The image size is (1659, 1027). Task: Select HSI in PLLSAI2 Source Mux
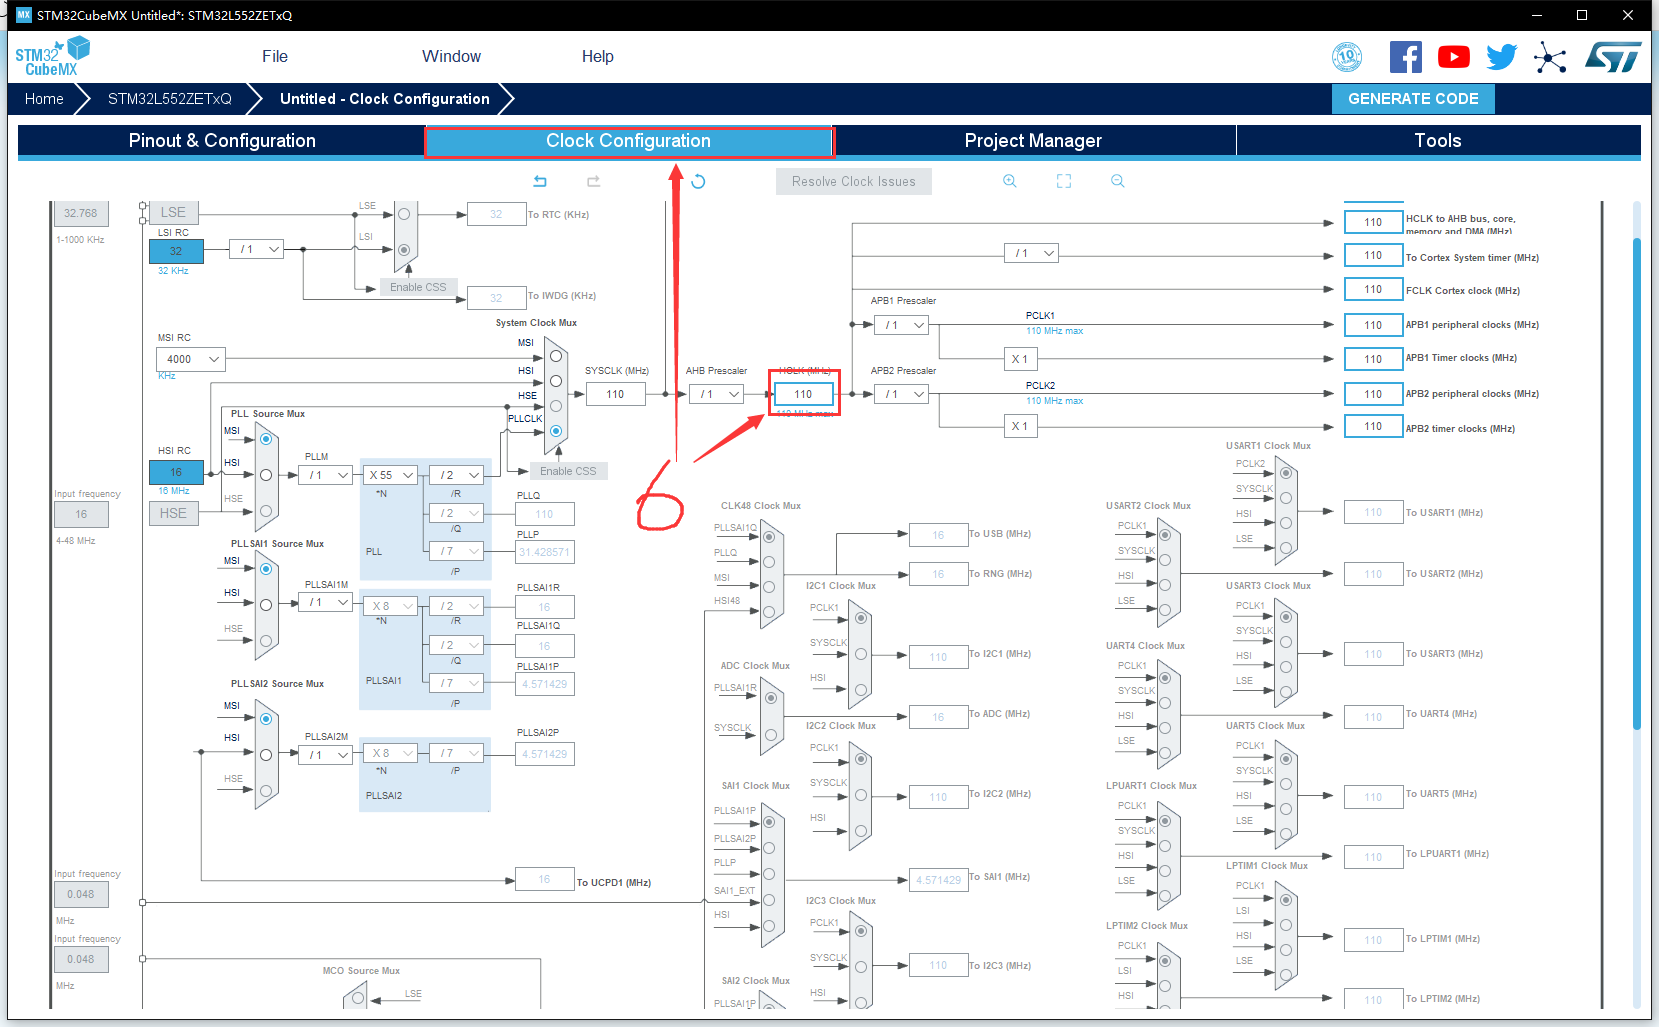pos(266,755)
